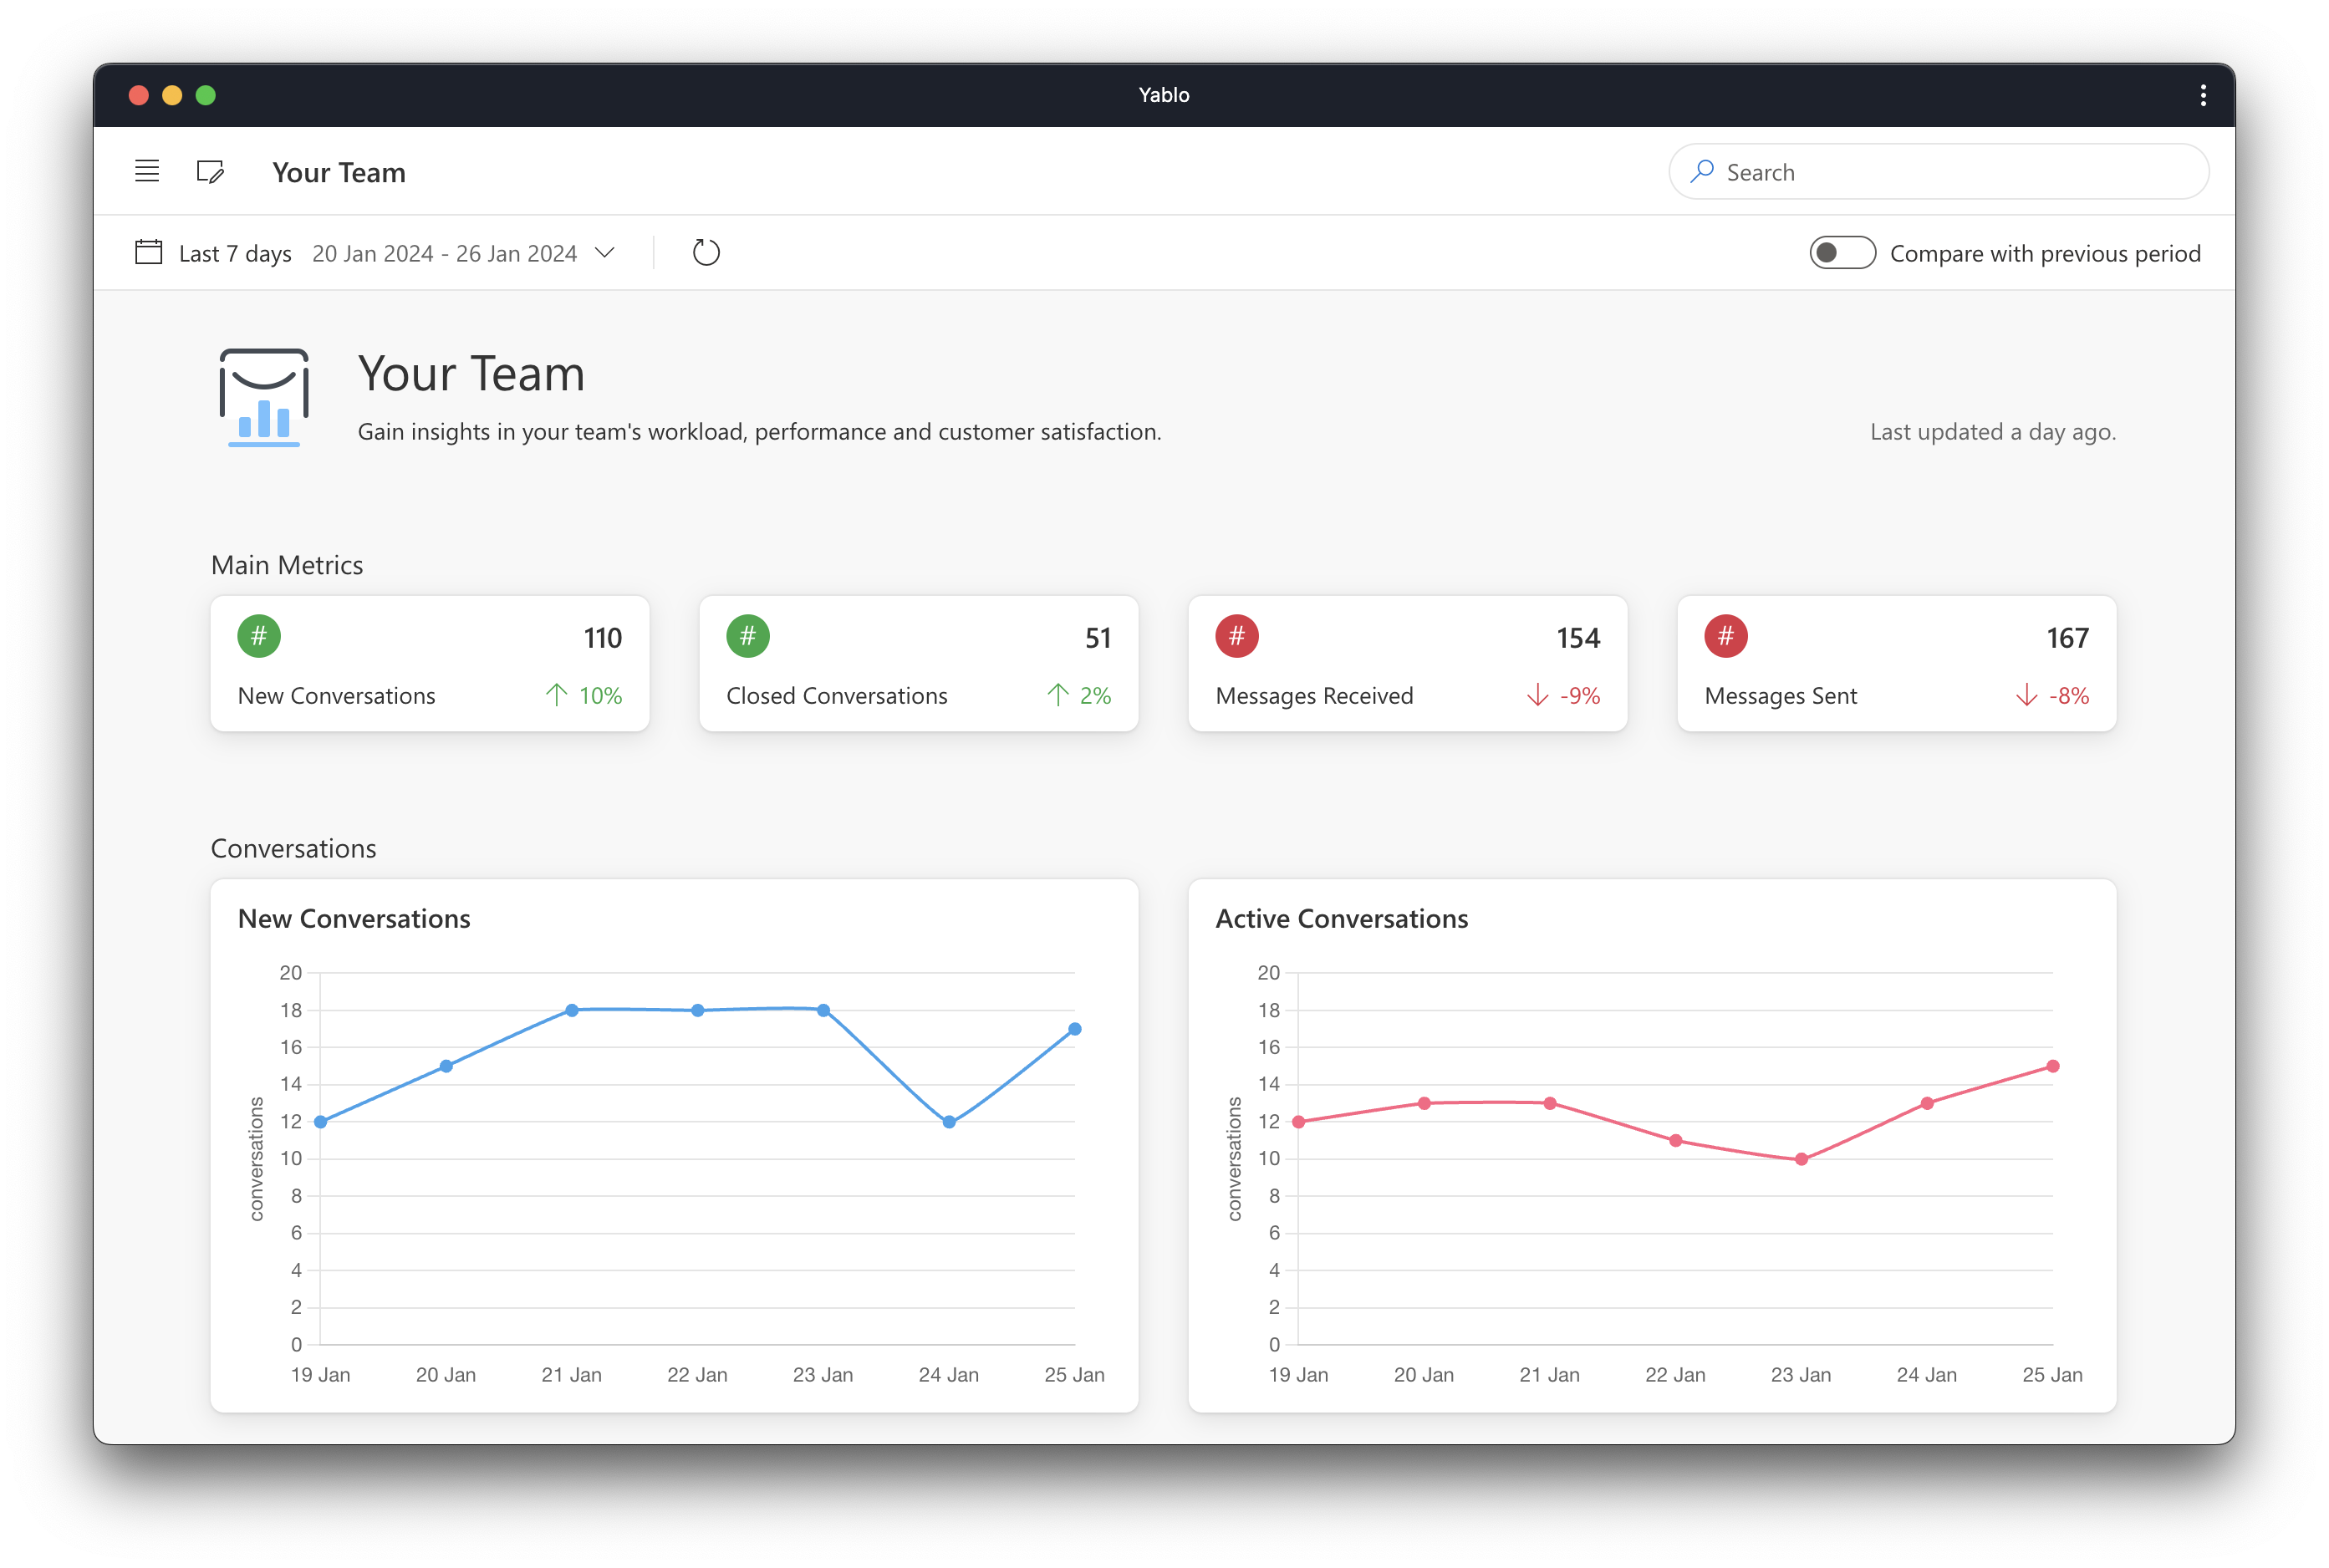Image resolution: width=2329 pixels, height=1568 pixels.
Task: Click the green macOS fullscreen window button
Action: 206,95
